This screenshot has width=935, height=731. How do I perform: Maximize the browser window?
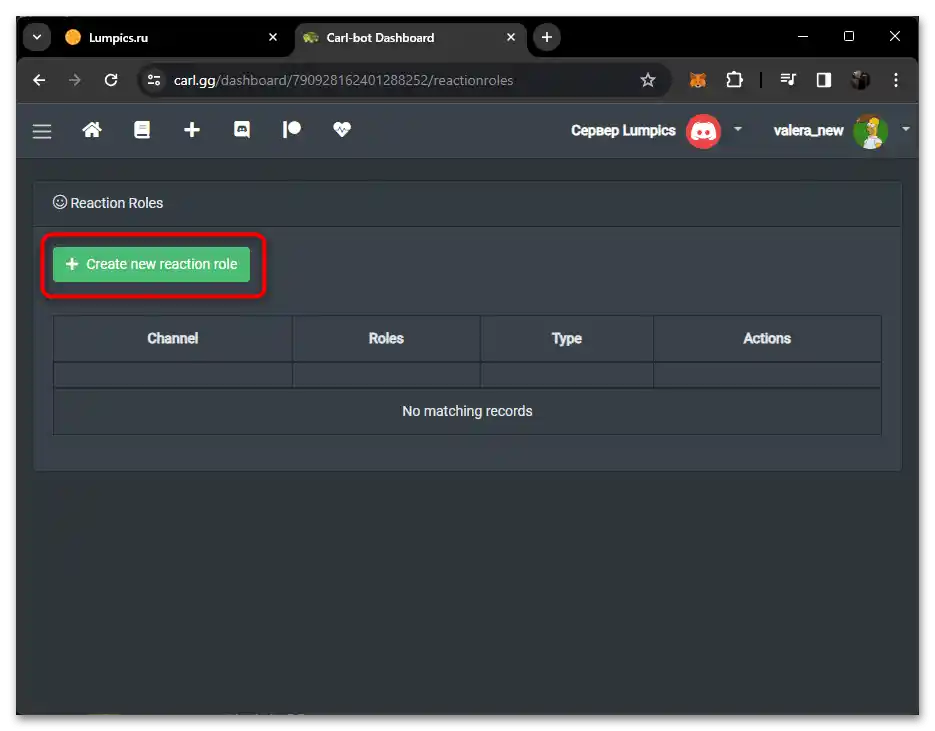click(x=849, y=36)
